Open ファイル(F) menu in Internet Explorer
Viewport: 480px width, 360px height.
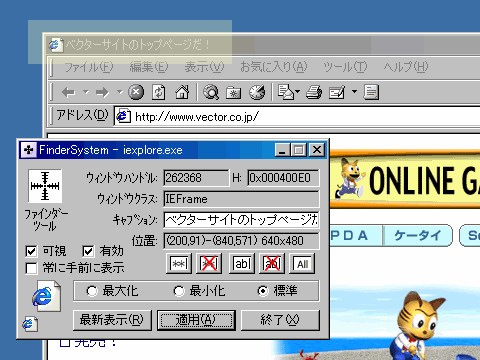(x=89, y=67)
